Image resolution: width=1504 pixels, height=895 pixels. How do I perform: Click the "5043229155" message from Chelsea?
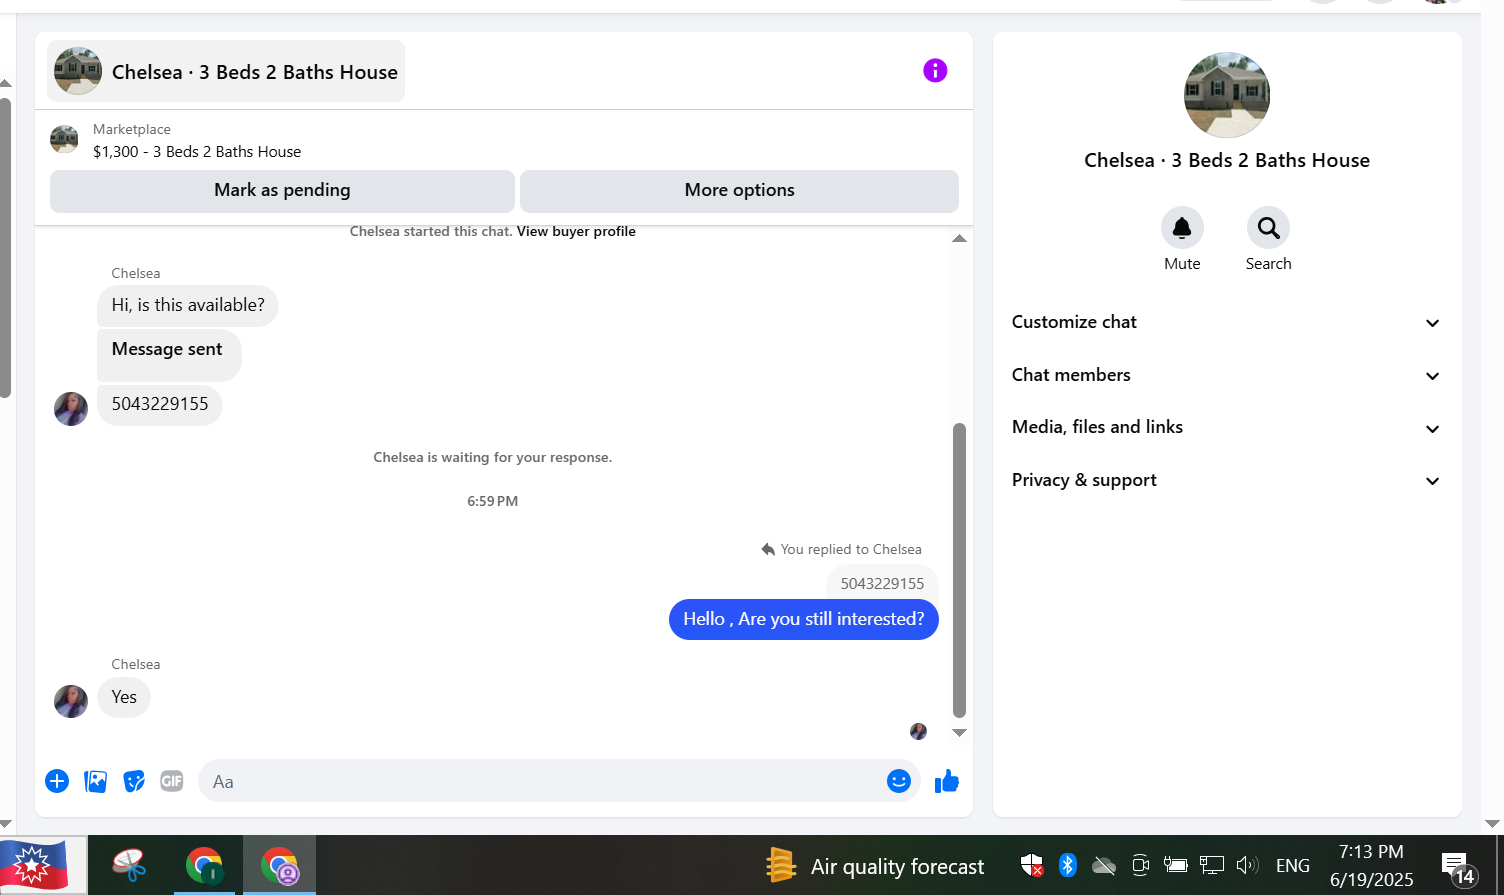click(x=160, y=404)
